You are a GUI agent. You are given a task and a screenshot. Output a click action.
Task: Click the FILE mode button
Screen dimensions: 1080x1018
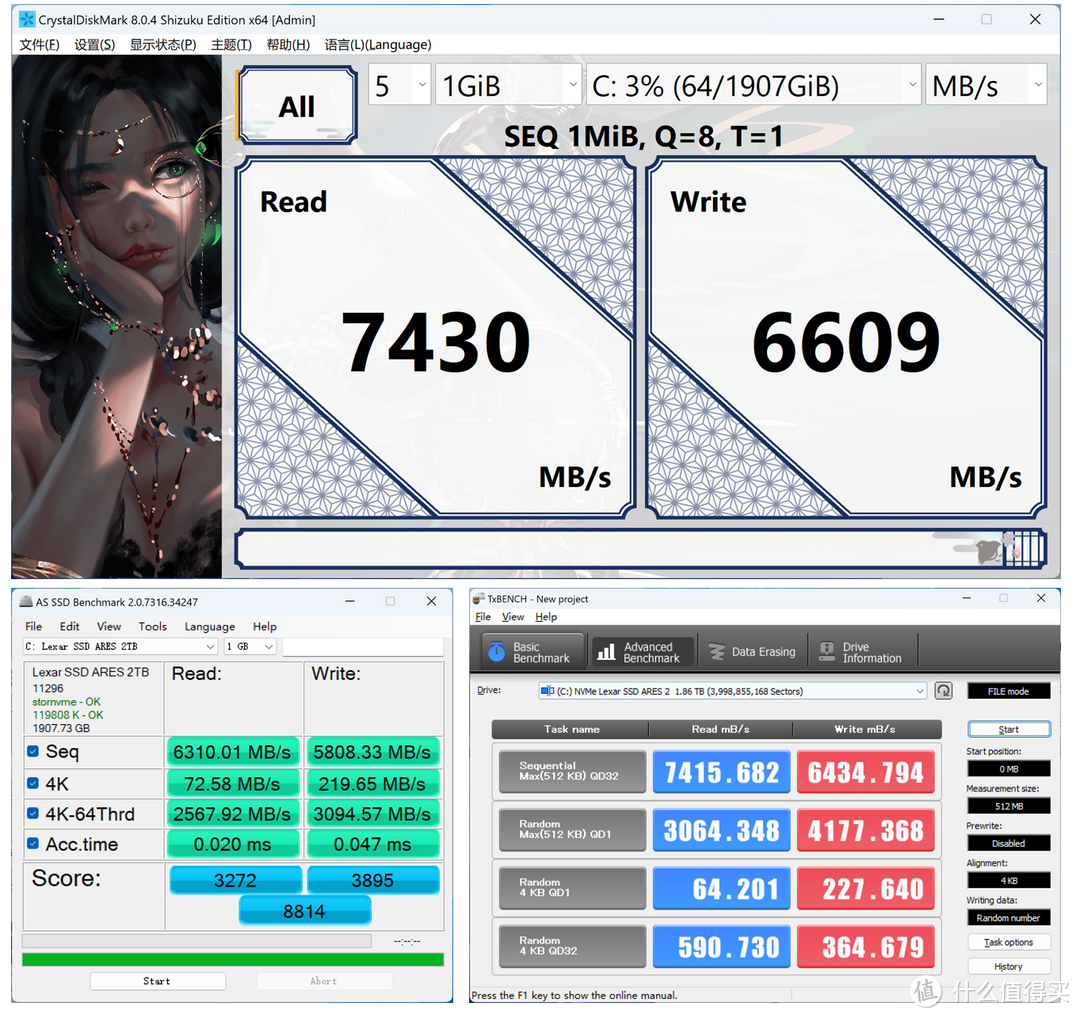click(x=1008, y=691)
